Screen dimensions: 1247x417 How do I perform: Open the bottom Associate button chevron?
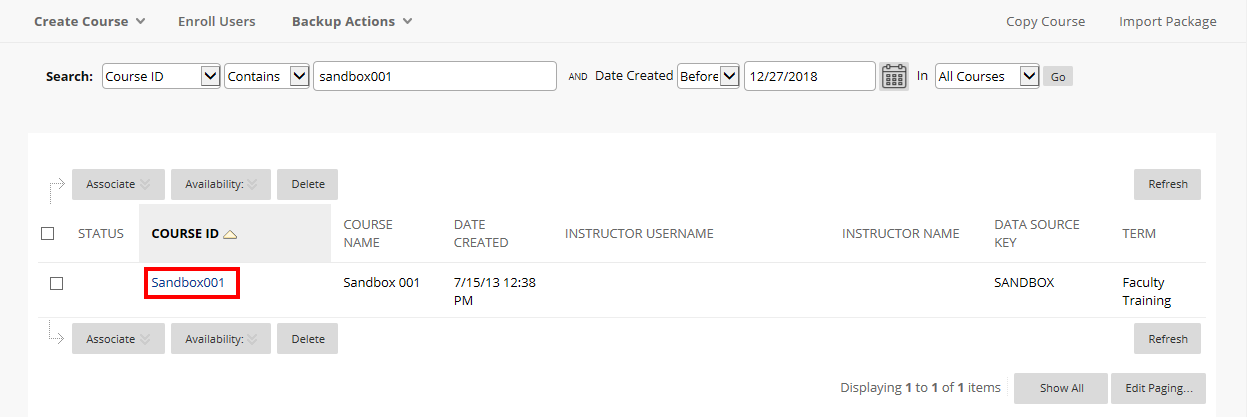145,339
